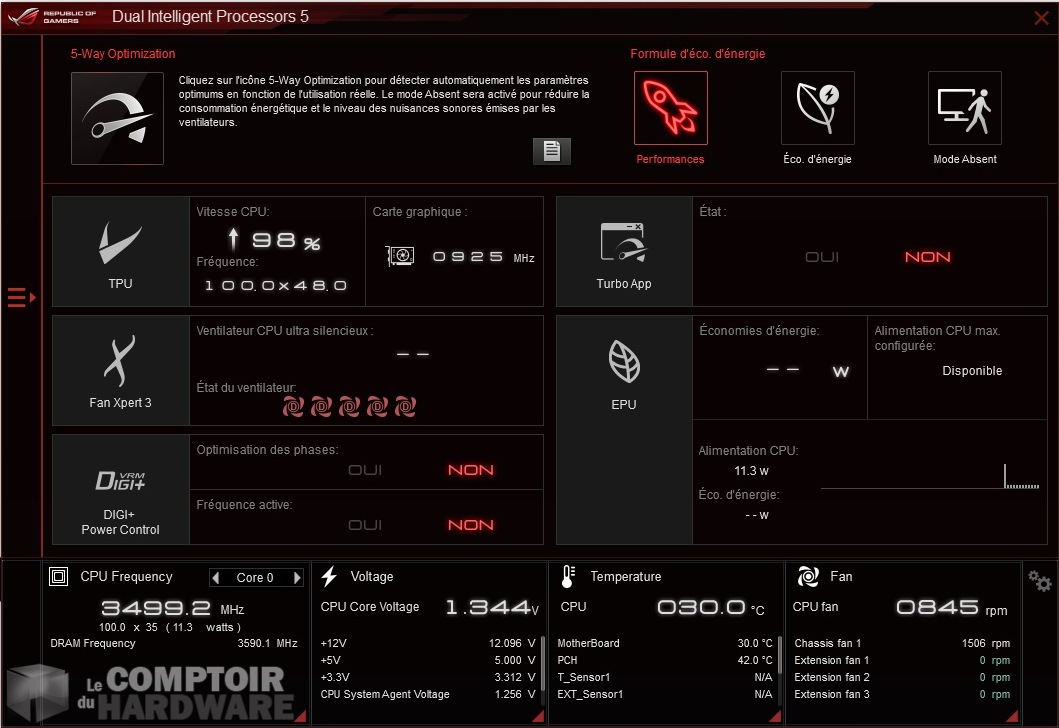Click the CPU frequency 100.0x48.0 readout
The image size is (1059, 728).
[276, 286]
